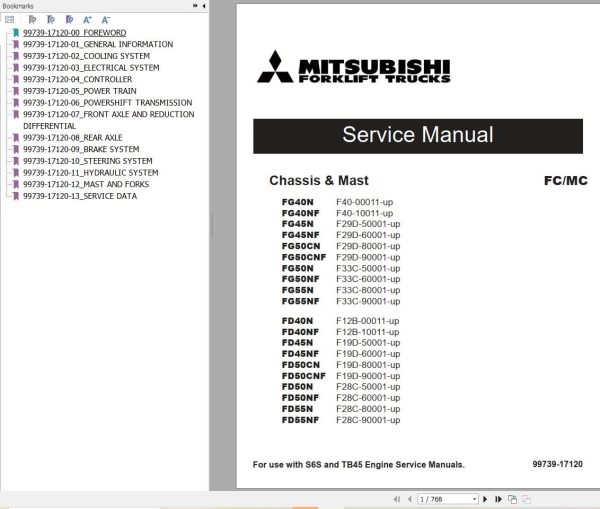The width and height of the screenshot is (600, 509).
Task: Click model name FG40N
Action: (298, 202)
